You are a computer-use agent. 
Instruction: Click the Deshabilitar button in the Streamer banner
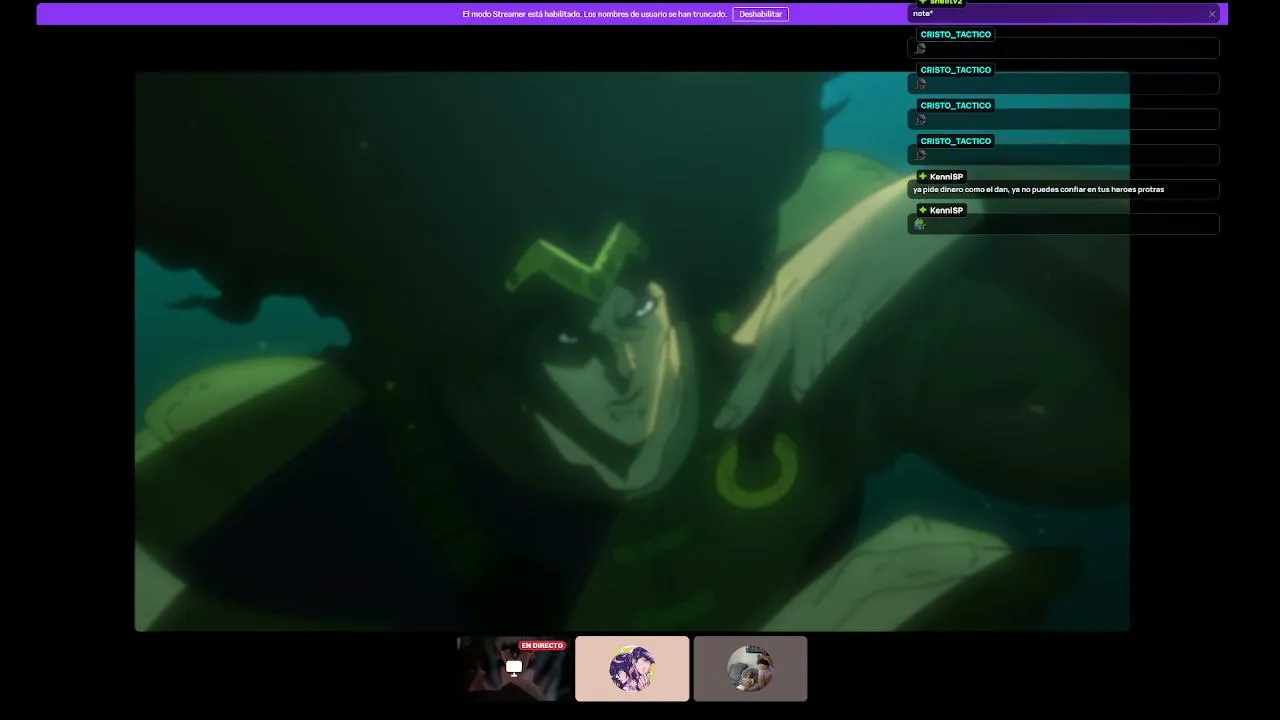760,14
